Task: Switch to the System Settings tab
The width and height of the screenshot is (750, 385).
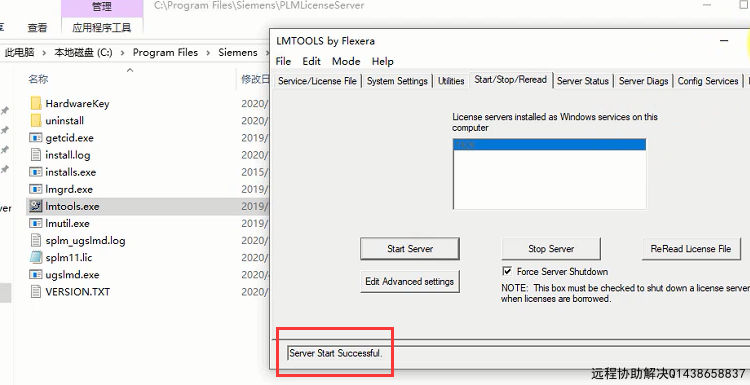Action: (x=397, y=81)
